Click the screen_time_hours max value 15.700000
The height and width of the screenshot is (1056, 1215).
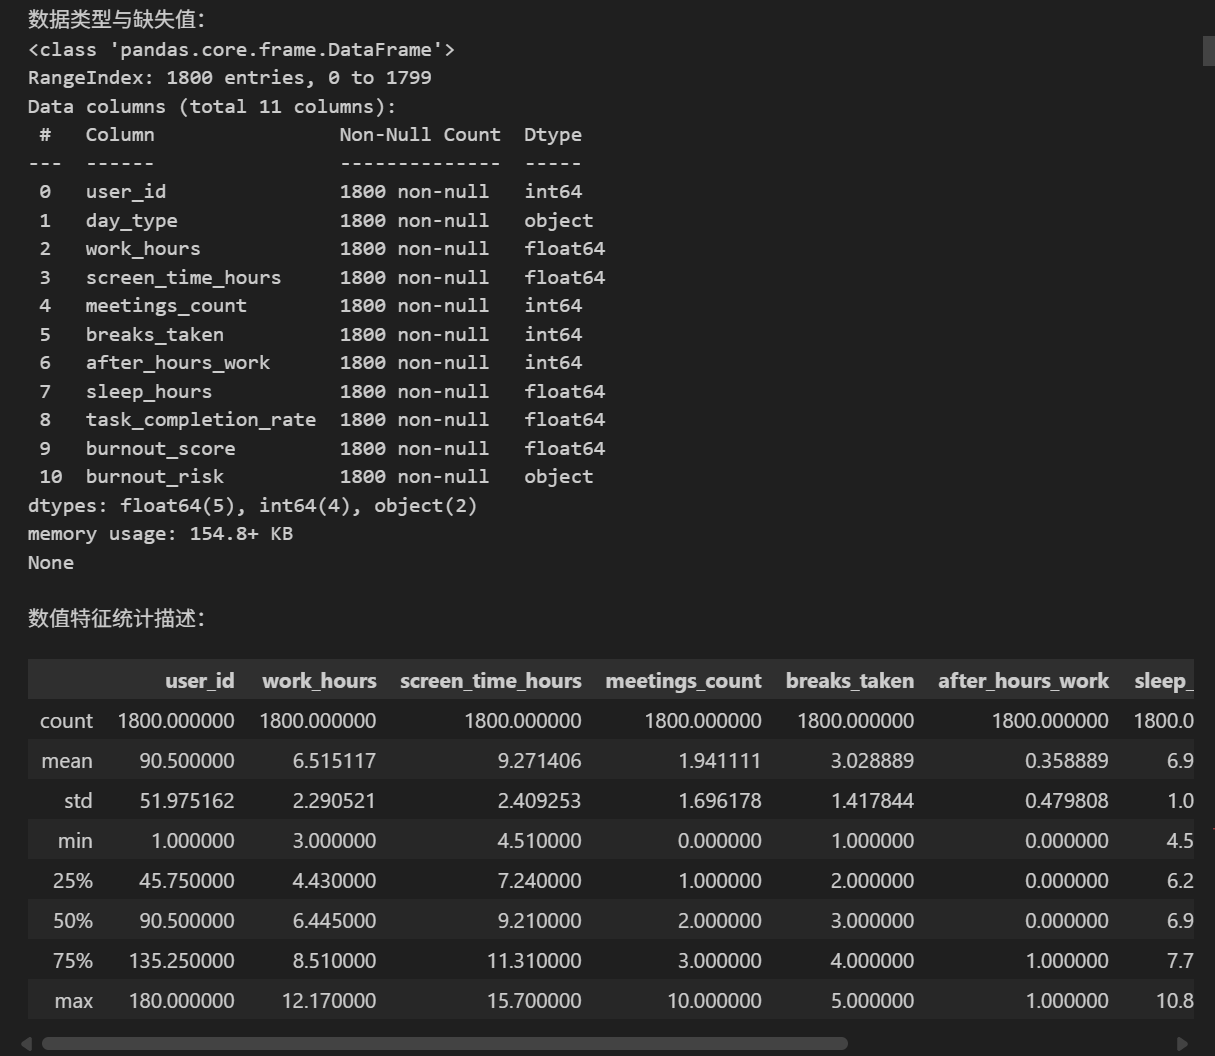[x=534, y=1001]
